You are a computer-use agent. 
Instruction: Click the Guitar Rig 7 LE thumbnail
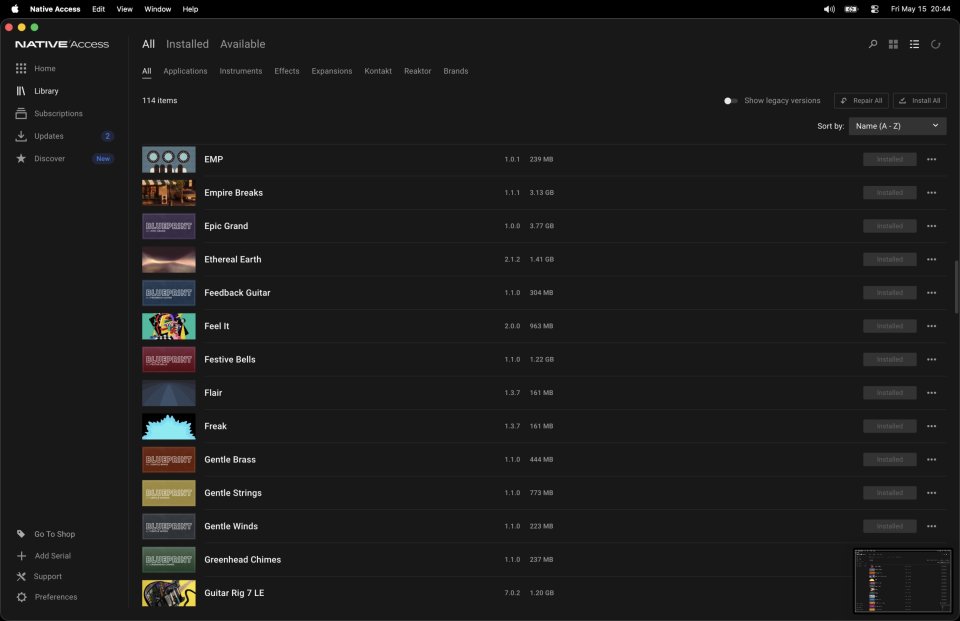(169, 593)
